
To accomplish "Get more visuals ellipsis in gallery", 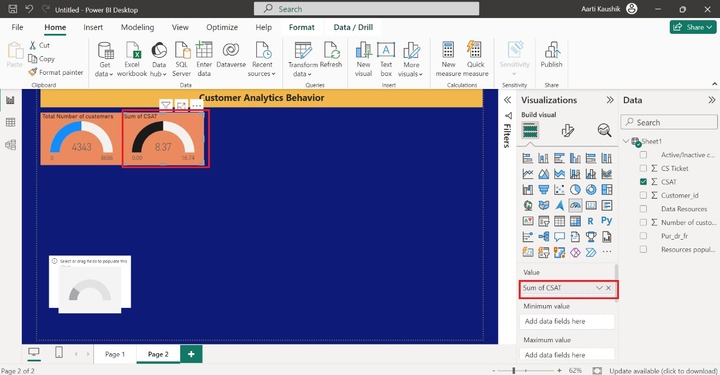I will point(607,252).
